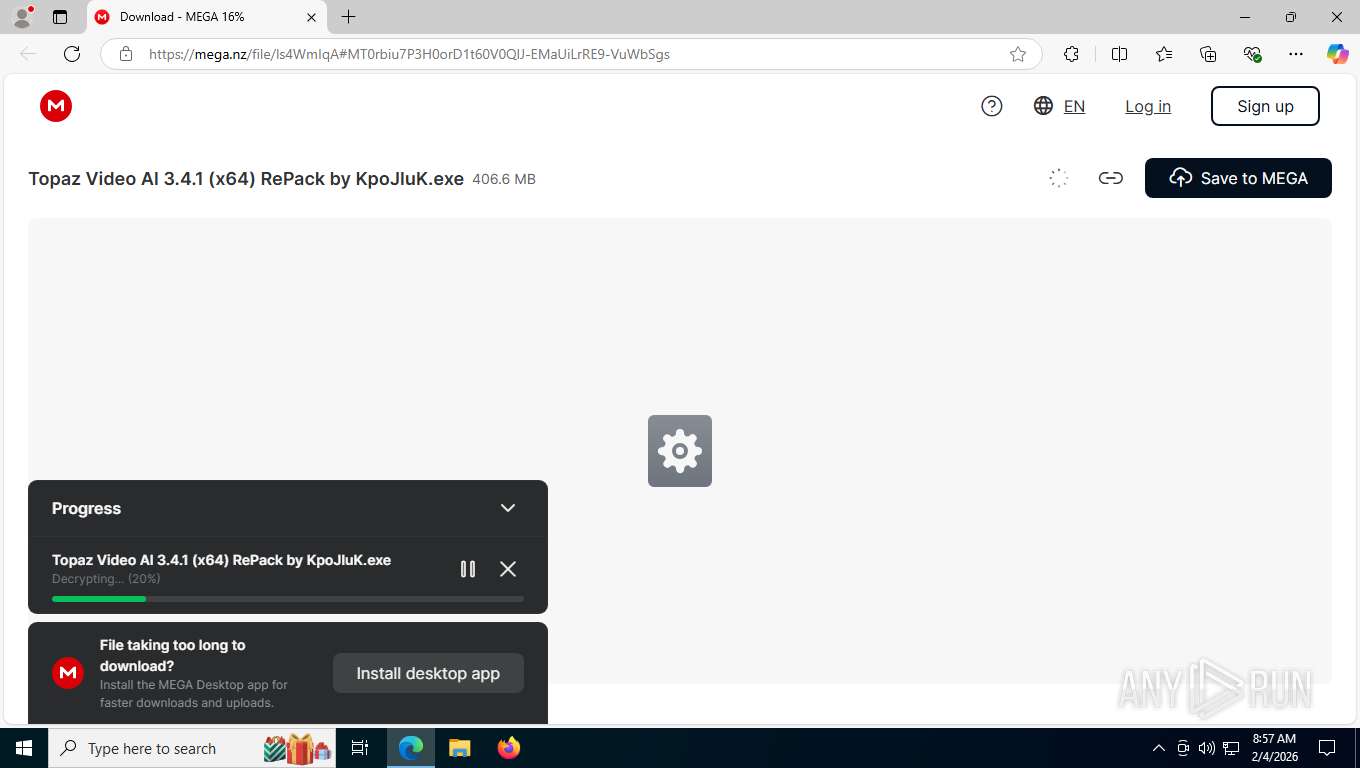The height and width of the screenshot is (768, 1360).
Task: Open the tab actions menu icon
Action: (60, 17)
